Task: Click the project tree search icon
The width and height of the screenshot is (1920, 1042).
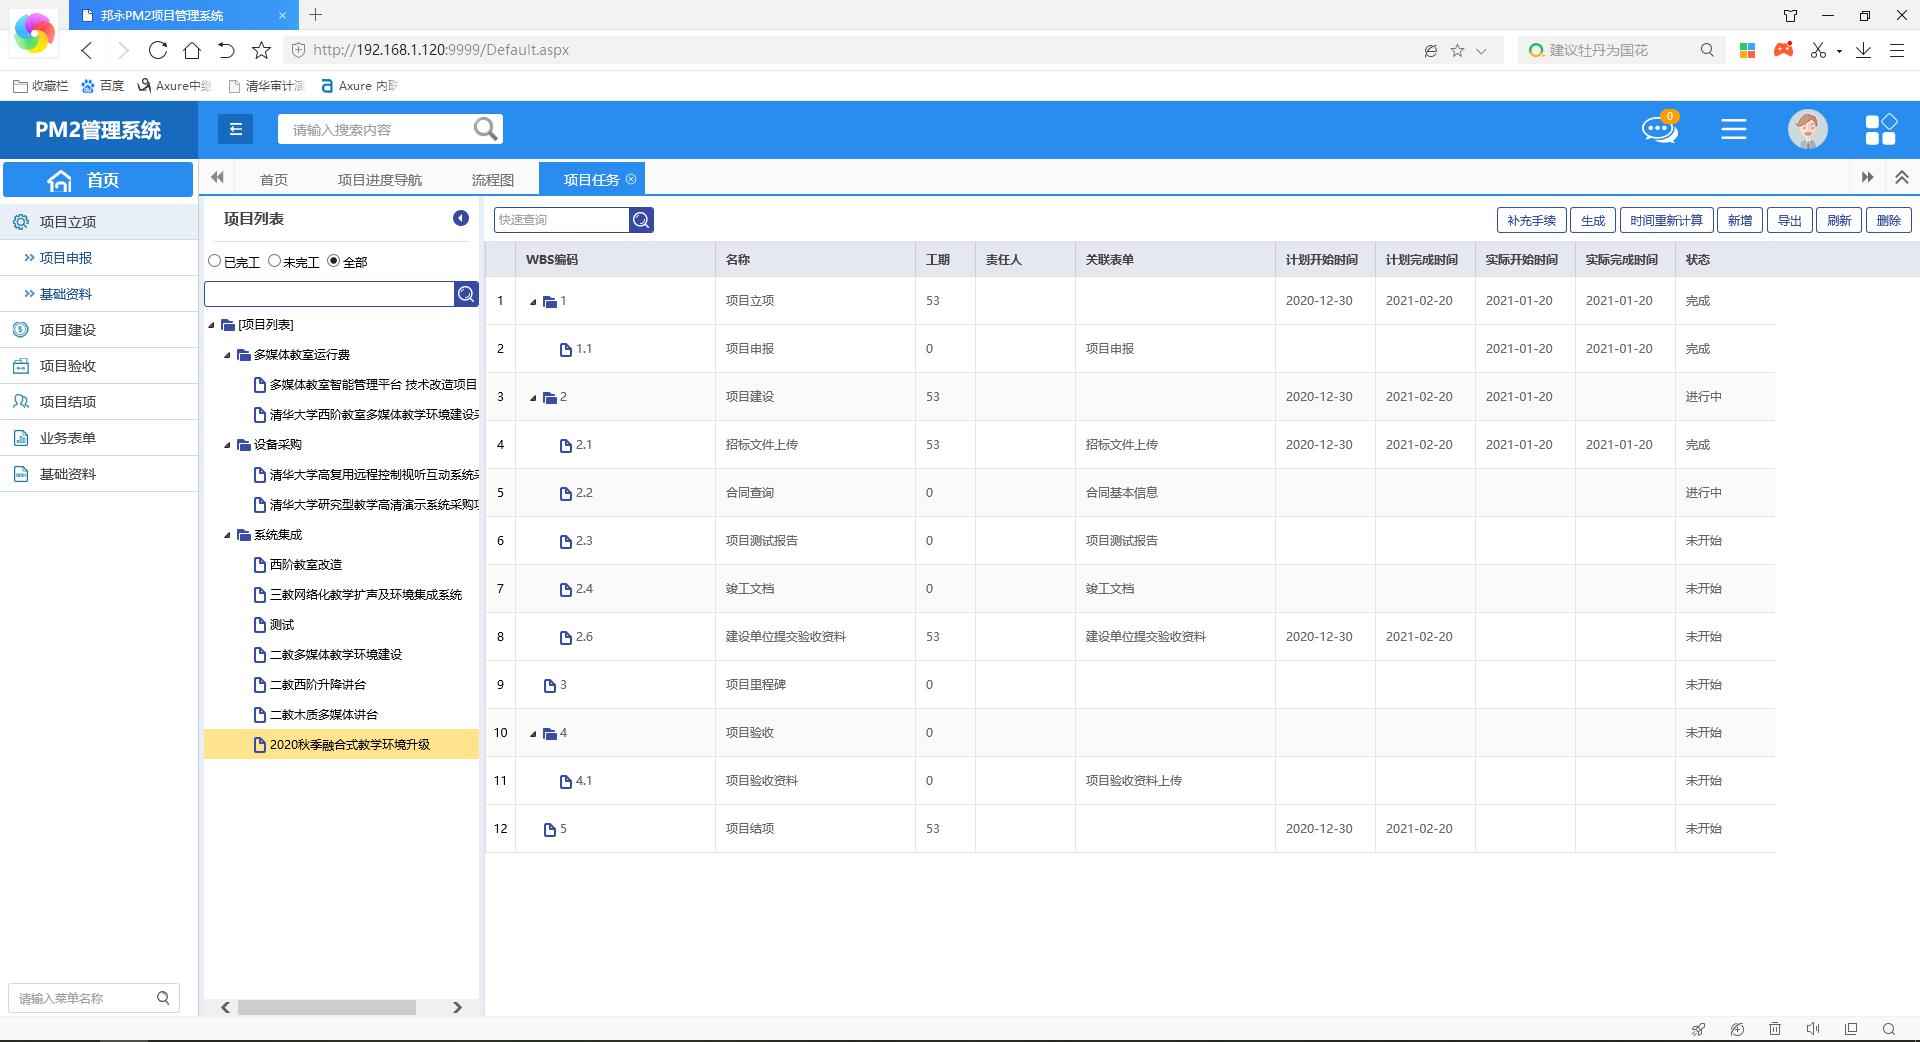Action: pos(466,293)
